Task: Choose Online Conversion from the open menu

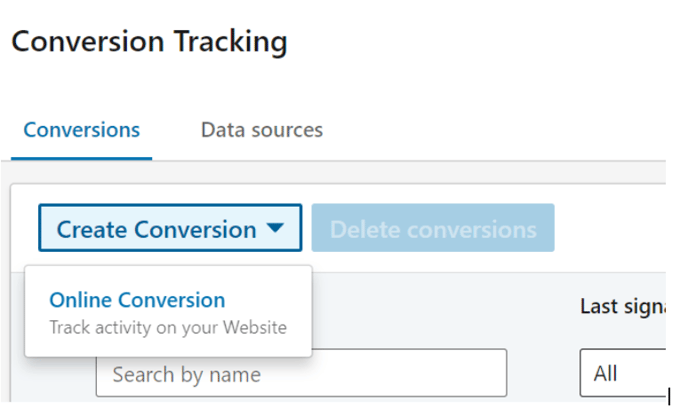Action: (168, 312)
